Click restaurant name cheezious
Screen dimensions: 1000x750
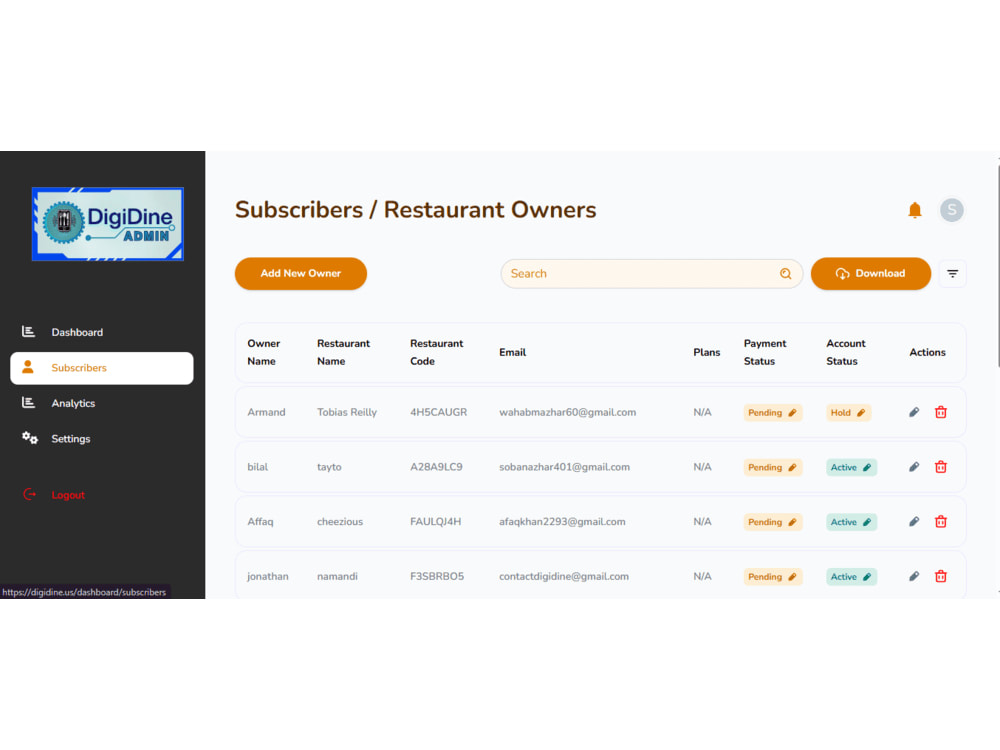click(x=340, y=522)
